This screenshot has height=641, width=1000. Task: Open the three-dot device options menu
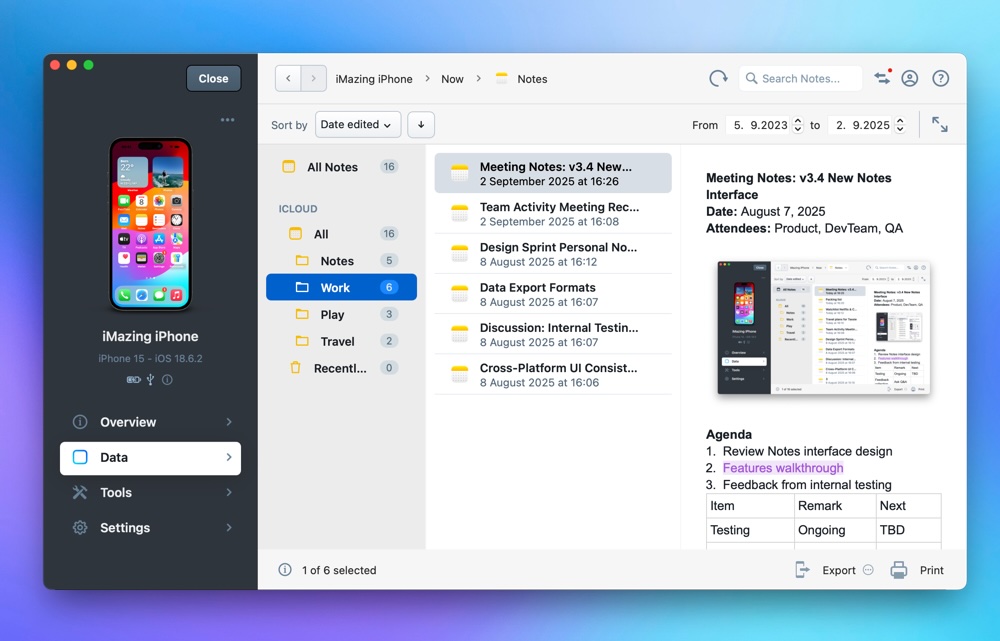coord(228,120)
